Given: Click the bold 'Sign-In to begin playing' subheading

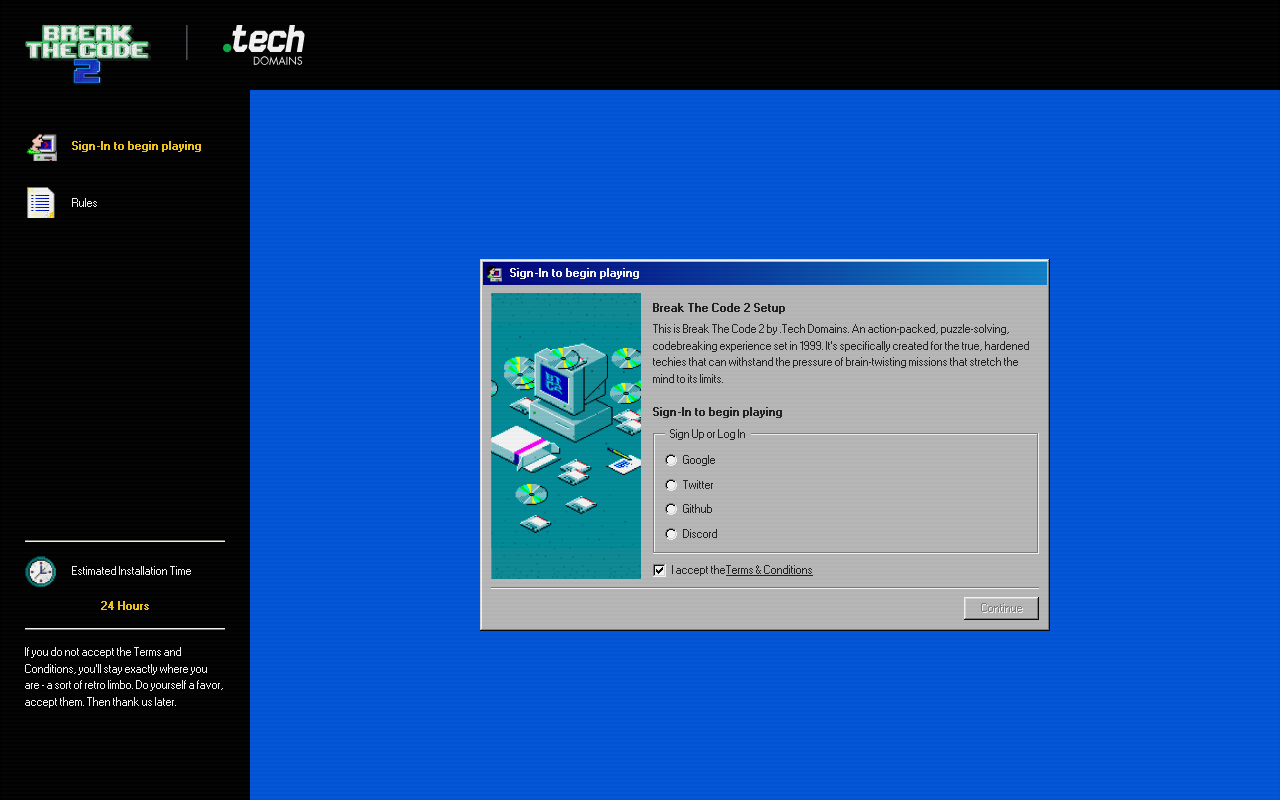Looking at the screenshot, I should coord(717,412).
